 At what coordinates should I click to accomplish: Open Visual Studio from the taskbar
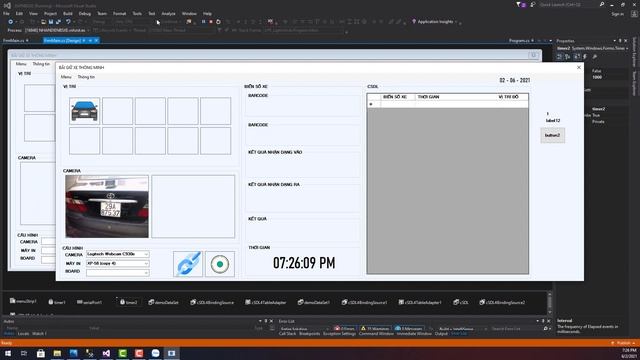106,353
